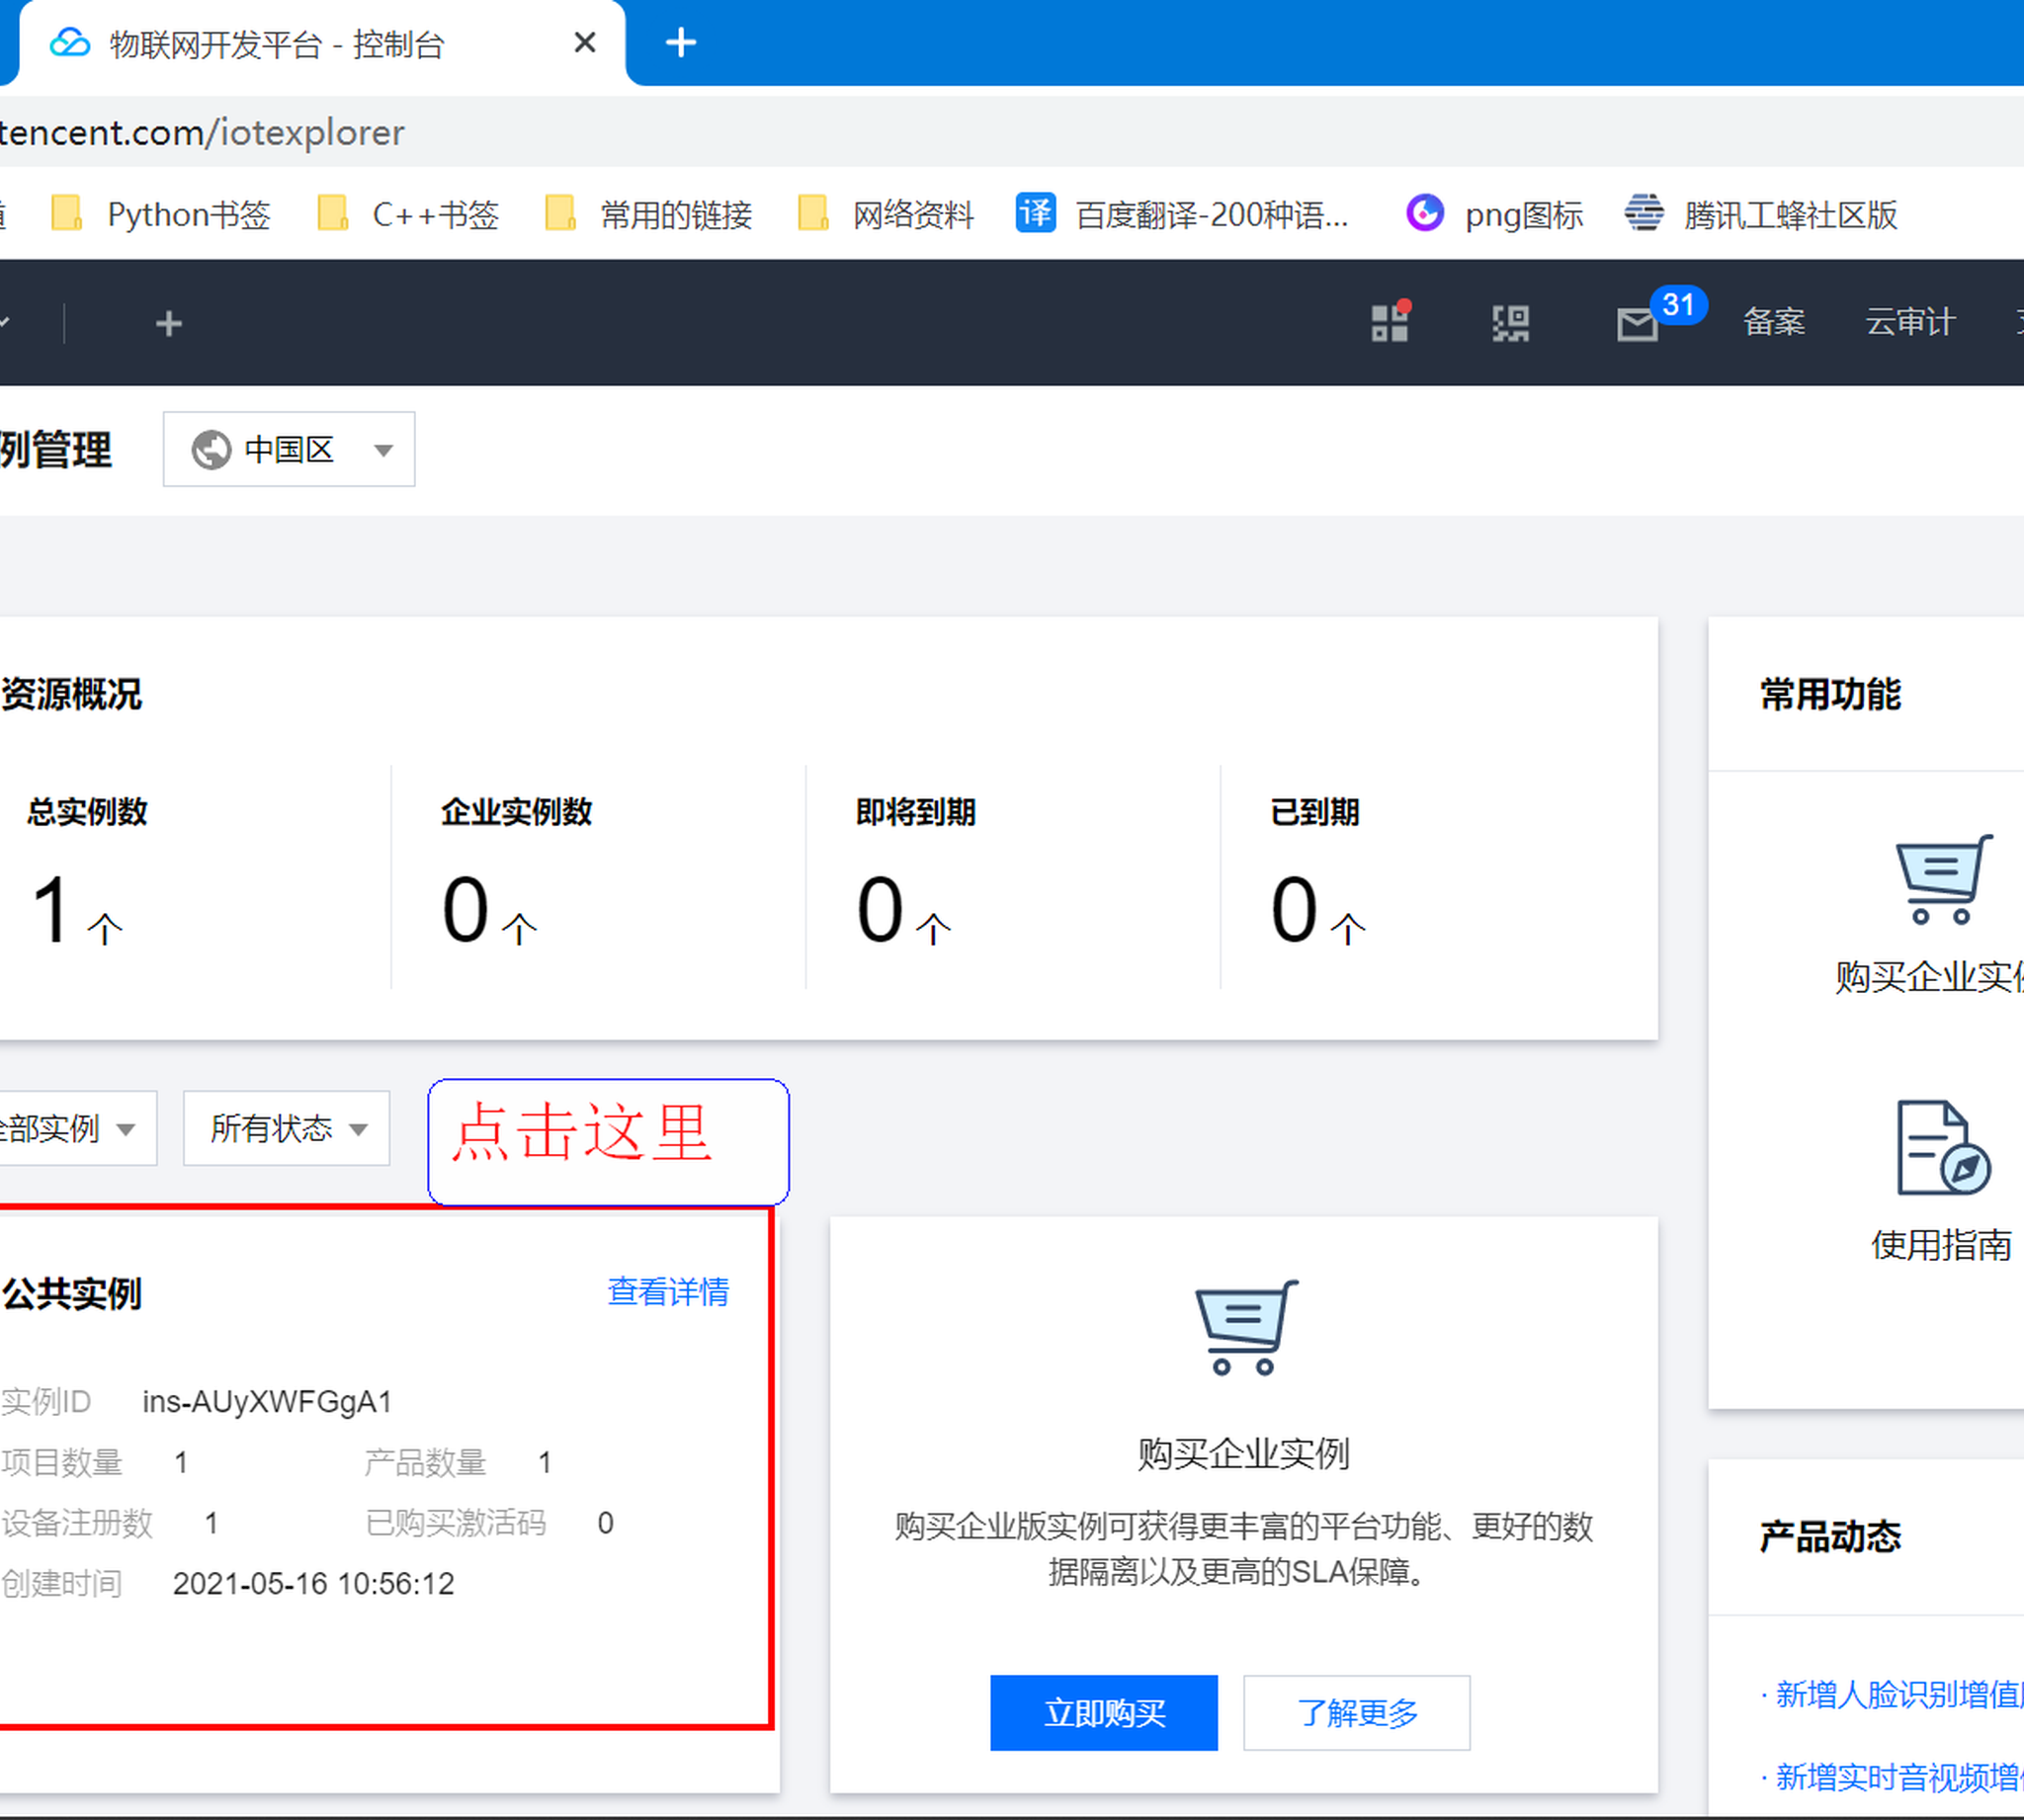Viewport: 2024px width, 1820px height.
Task: Open the png图标 bookmark
Action: (1494, 215)
